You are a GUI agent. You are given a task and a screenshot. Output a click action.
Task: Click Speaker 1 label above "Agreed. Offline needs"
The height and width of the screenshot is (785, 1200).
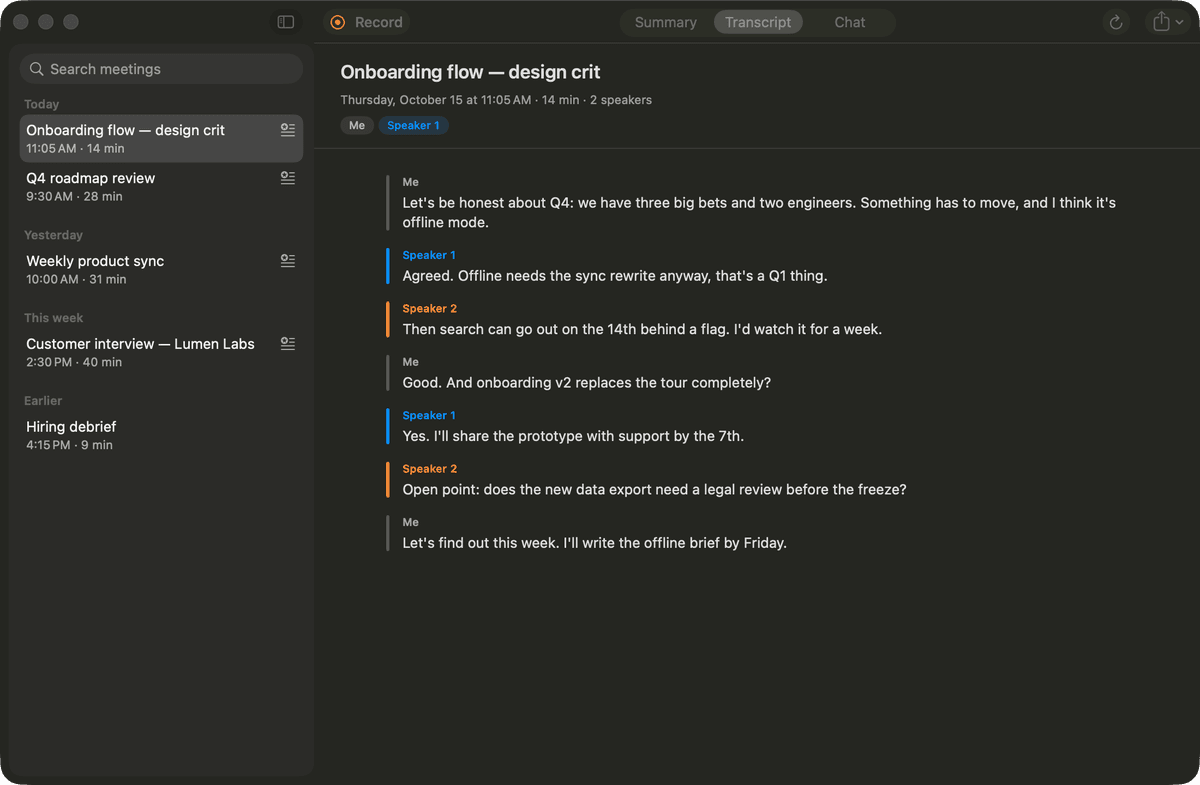(x=429, y=255)
